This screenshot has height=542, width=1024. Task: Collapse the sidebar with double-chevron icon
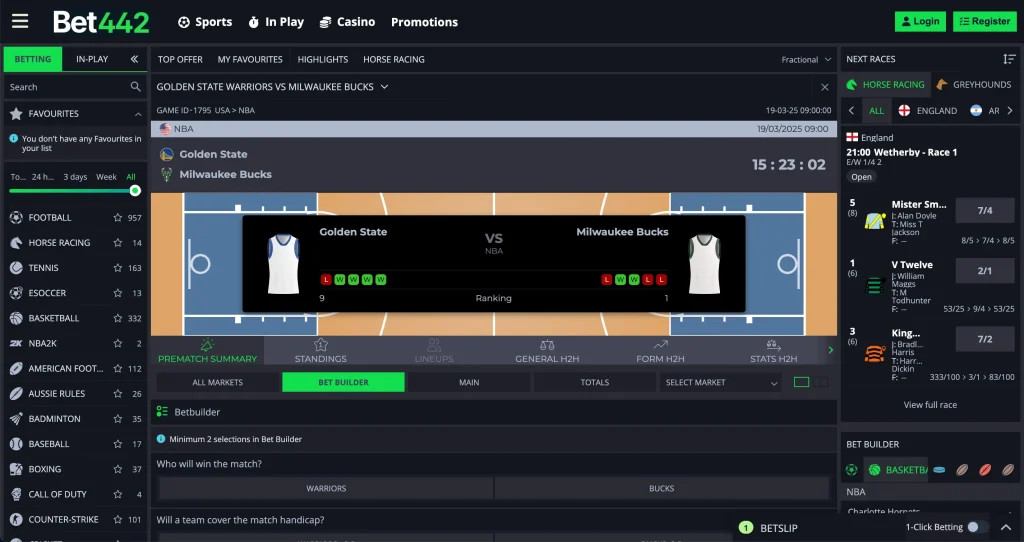[x=134, y=59]
